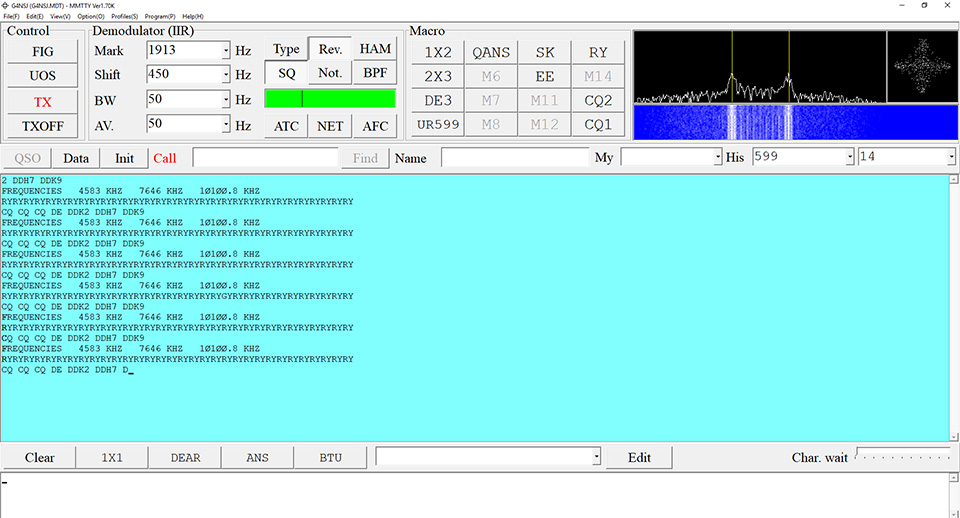Open the Profiles(S) menu

[124, 17]
